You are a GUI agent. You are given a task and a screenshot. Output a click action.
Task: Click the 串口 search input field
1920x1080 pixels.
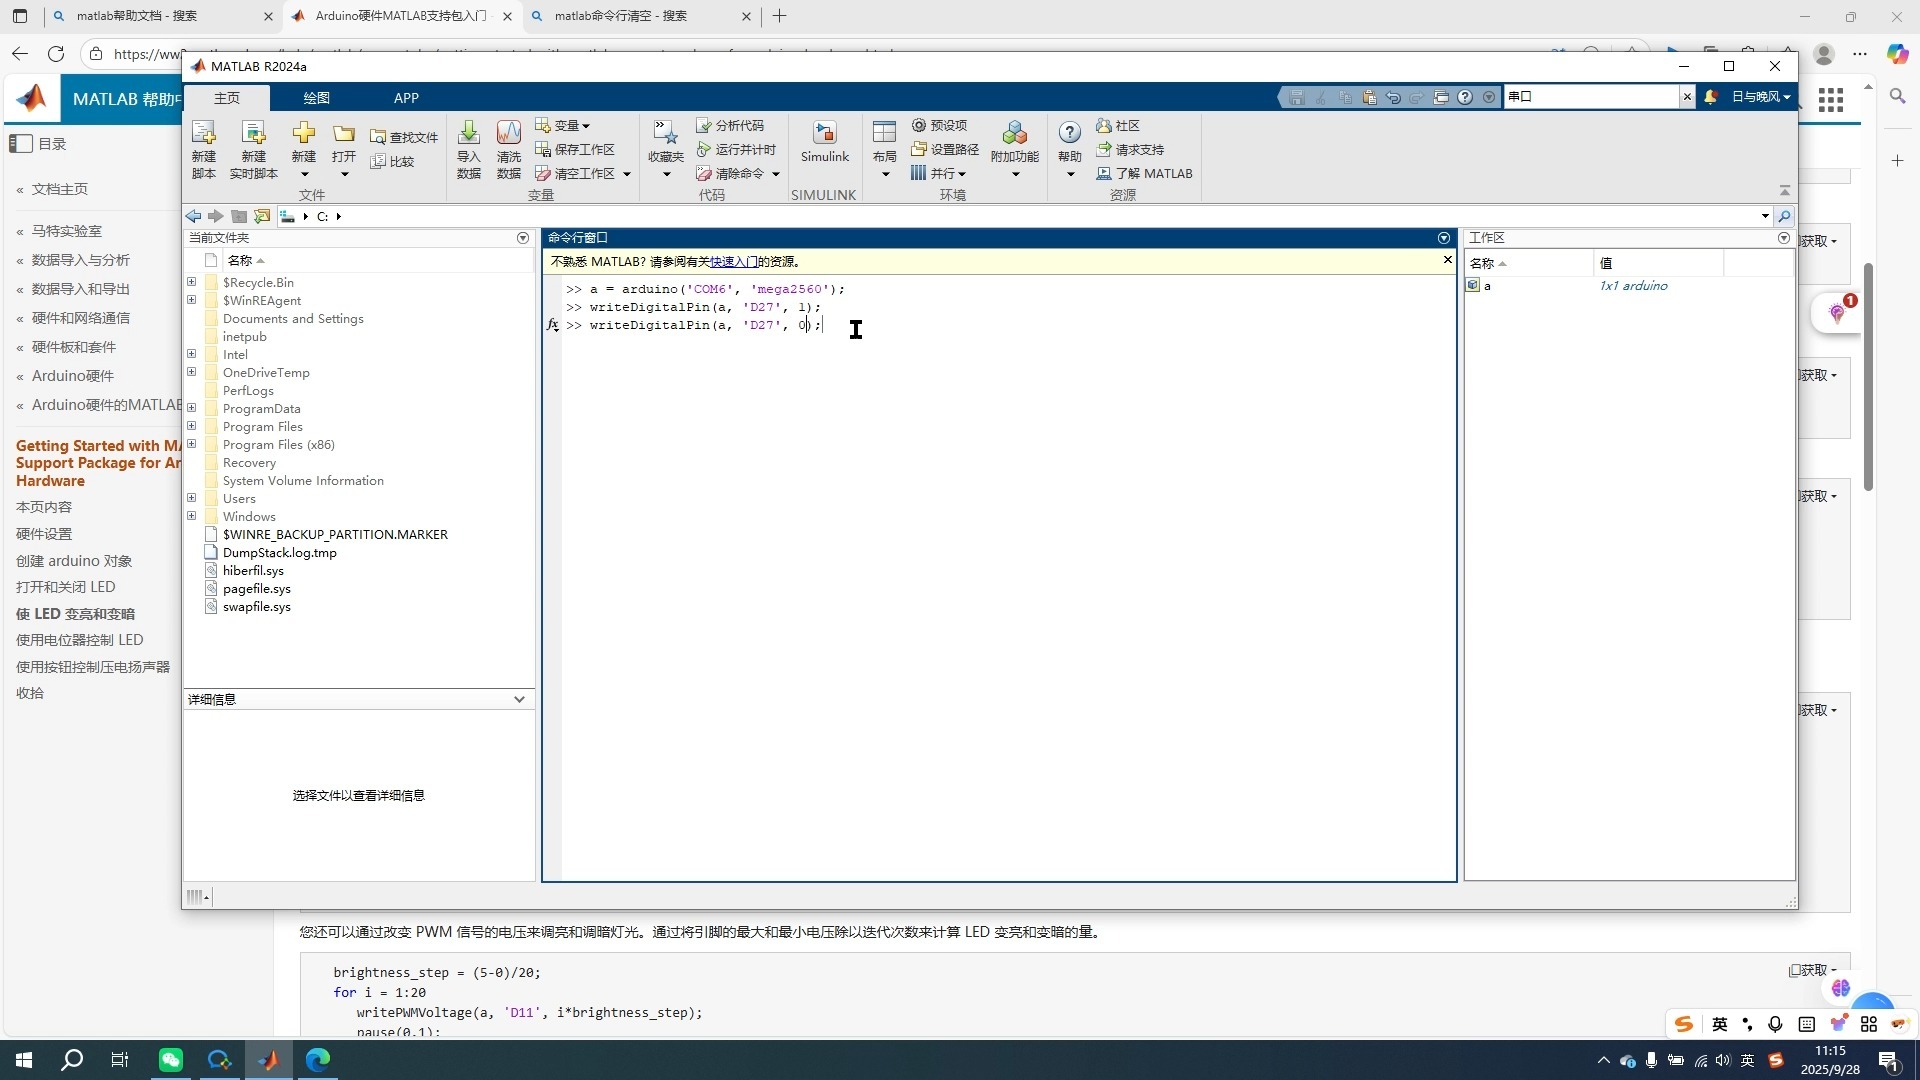pyautogui.click(x=1590, y=96)
